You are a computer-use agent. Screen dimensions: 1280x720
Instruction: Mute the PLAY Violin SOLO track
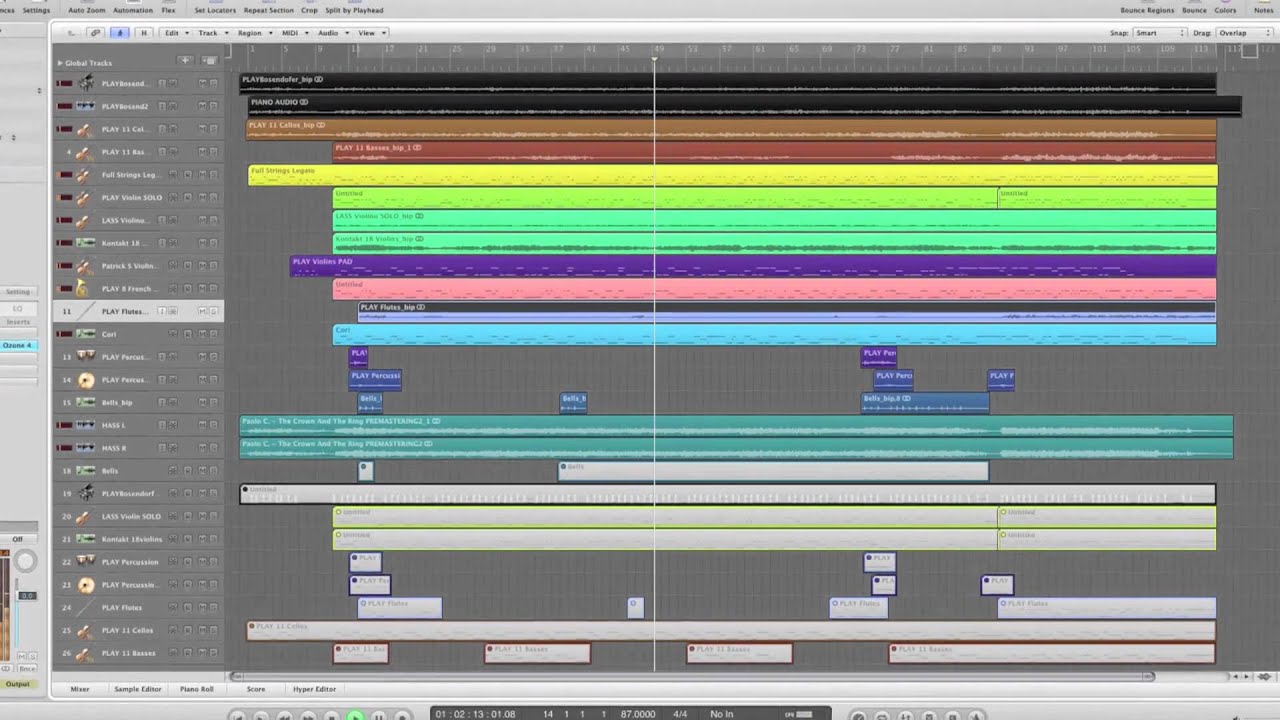click(202, 197)
